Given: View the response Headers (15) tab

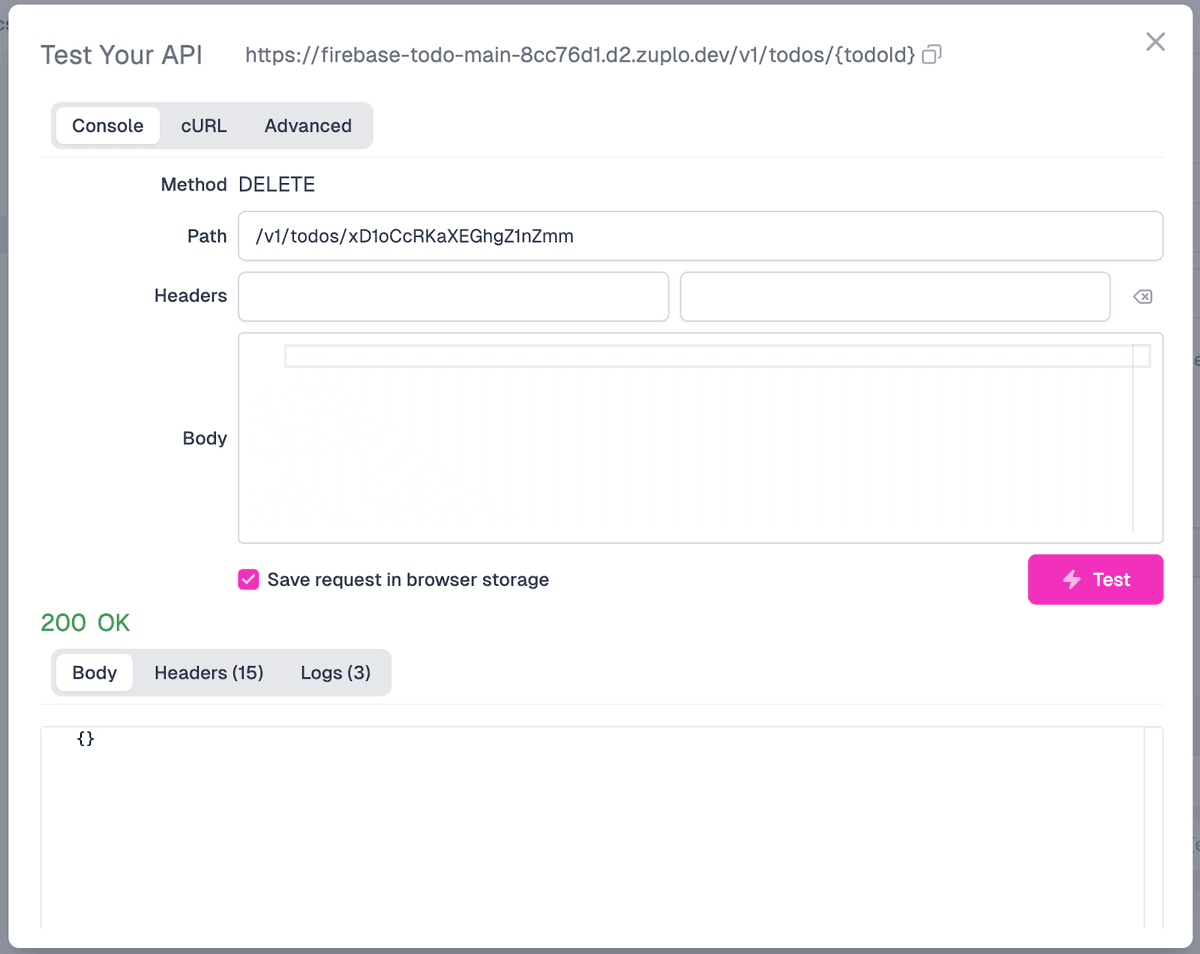Looking at the screenshot, I should 208,672.
